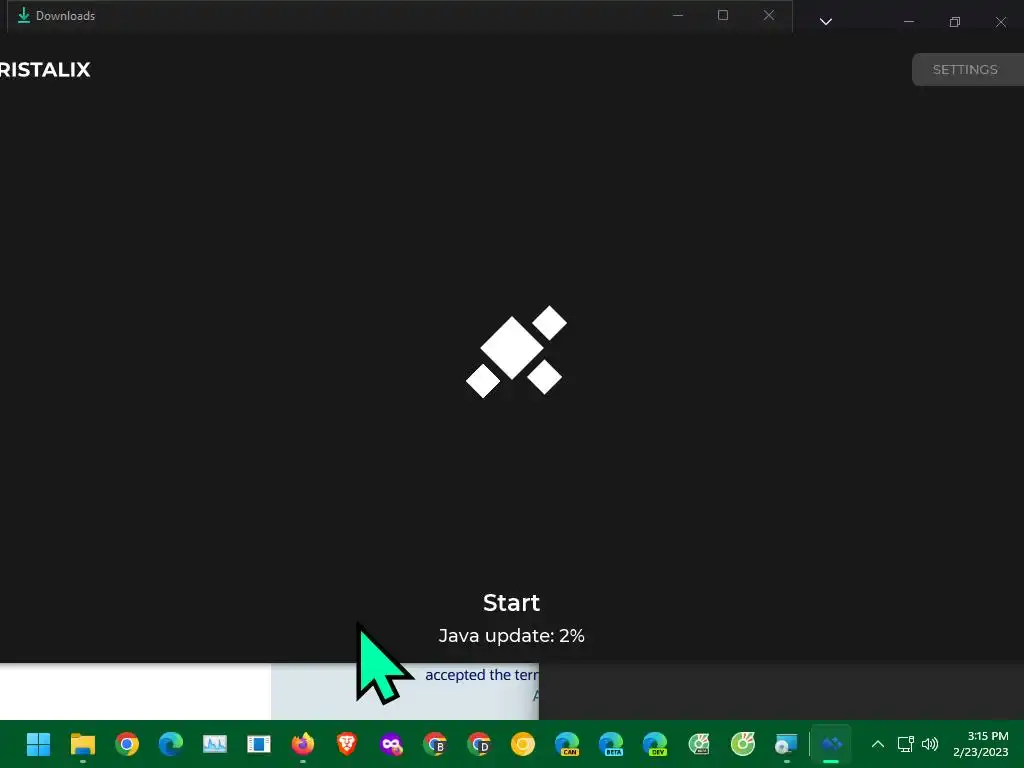Image resolution: width=1024 pixels, height=768 pixels.
Task: Show hidden system tray icons
Action: tap(878, 744)
